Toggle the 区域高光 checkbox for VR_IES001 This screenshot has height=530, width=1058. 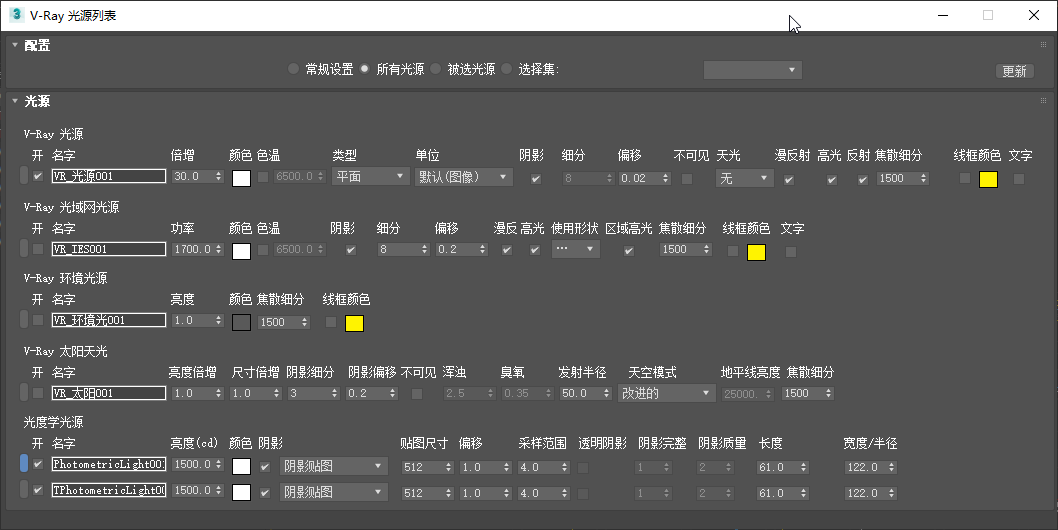pos(629,250)
